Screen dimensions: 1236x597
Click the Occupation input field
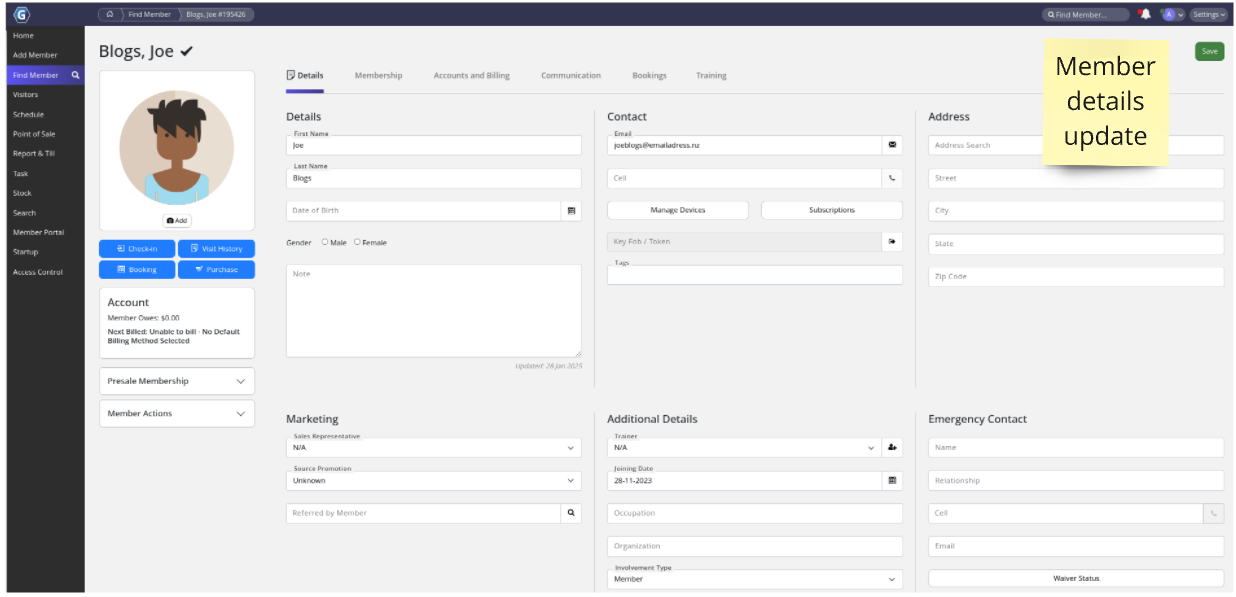click(755, 513)
